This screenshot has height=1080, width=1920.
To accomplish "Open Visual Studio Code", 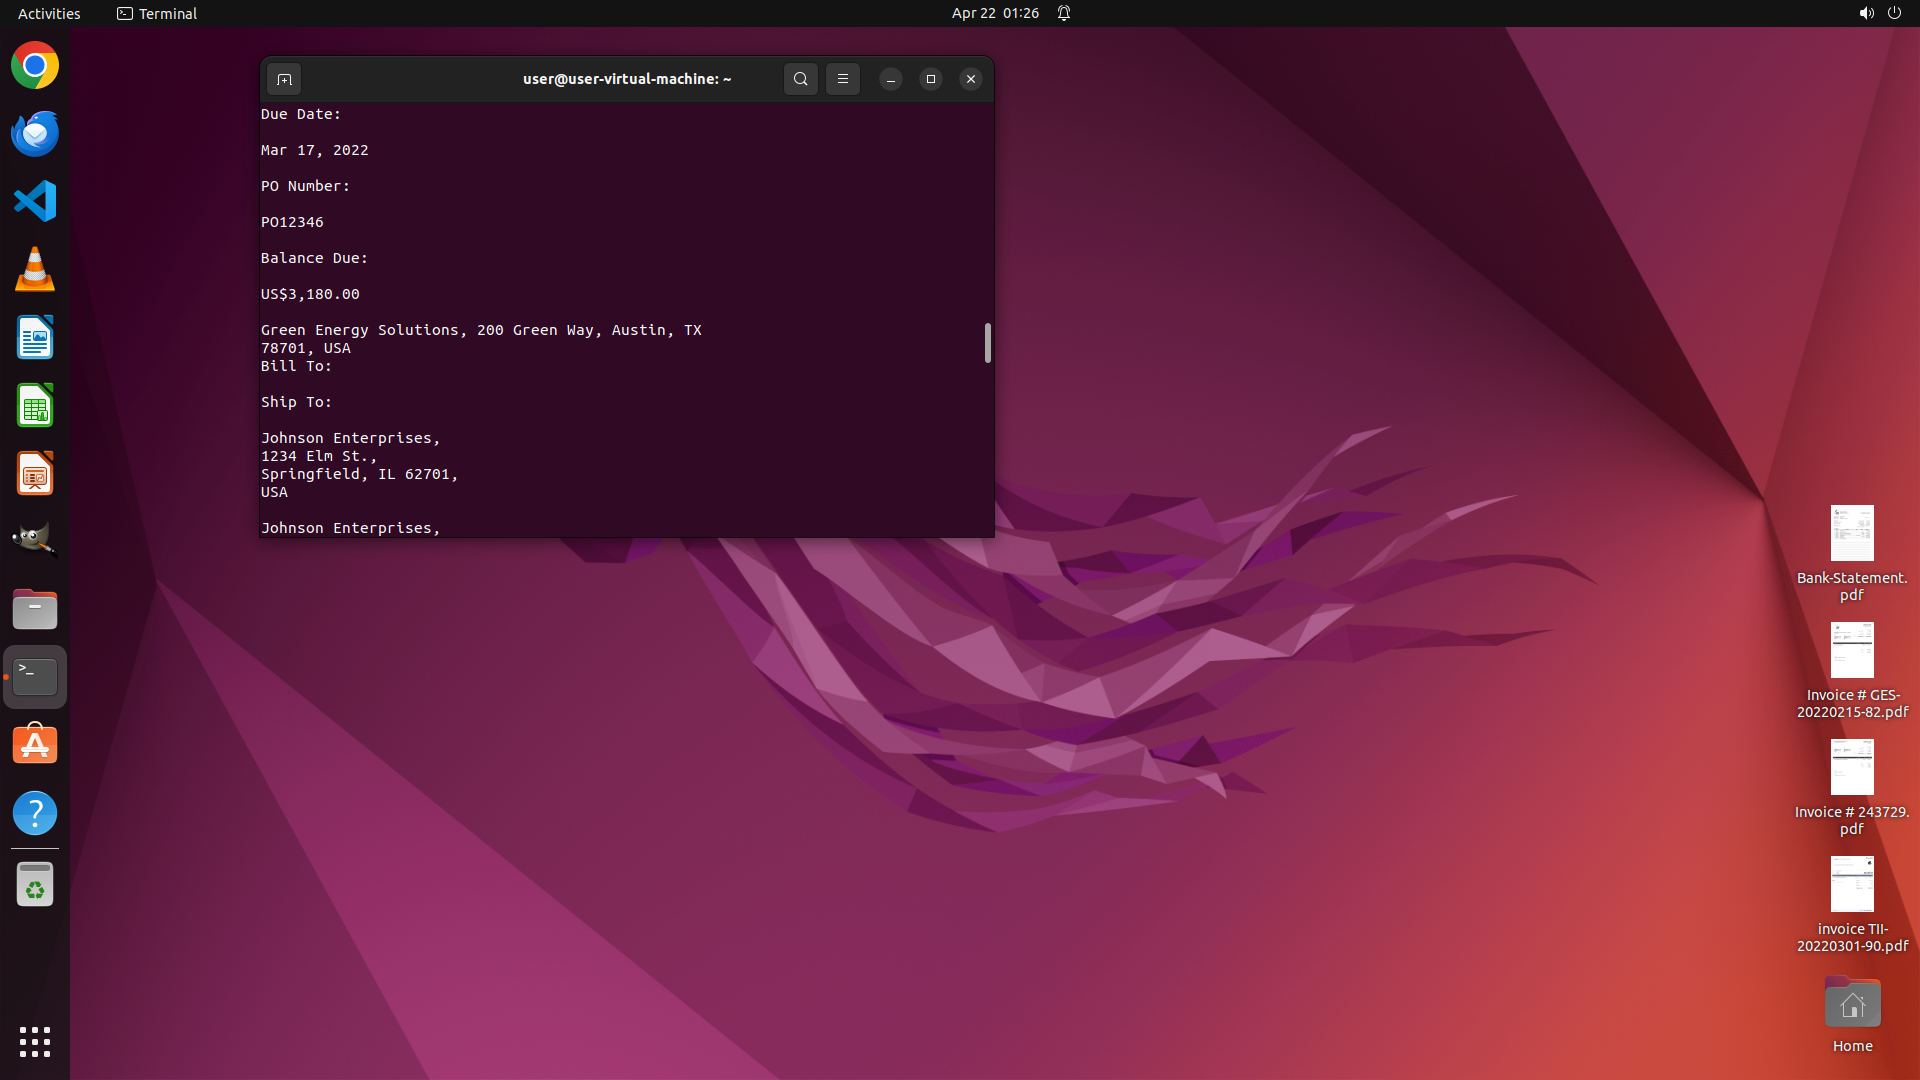I will click(x=35, y=202).
